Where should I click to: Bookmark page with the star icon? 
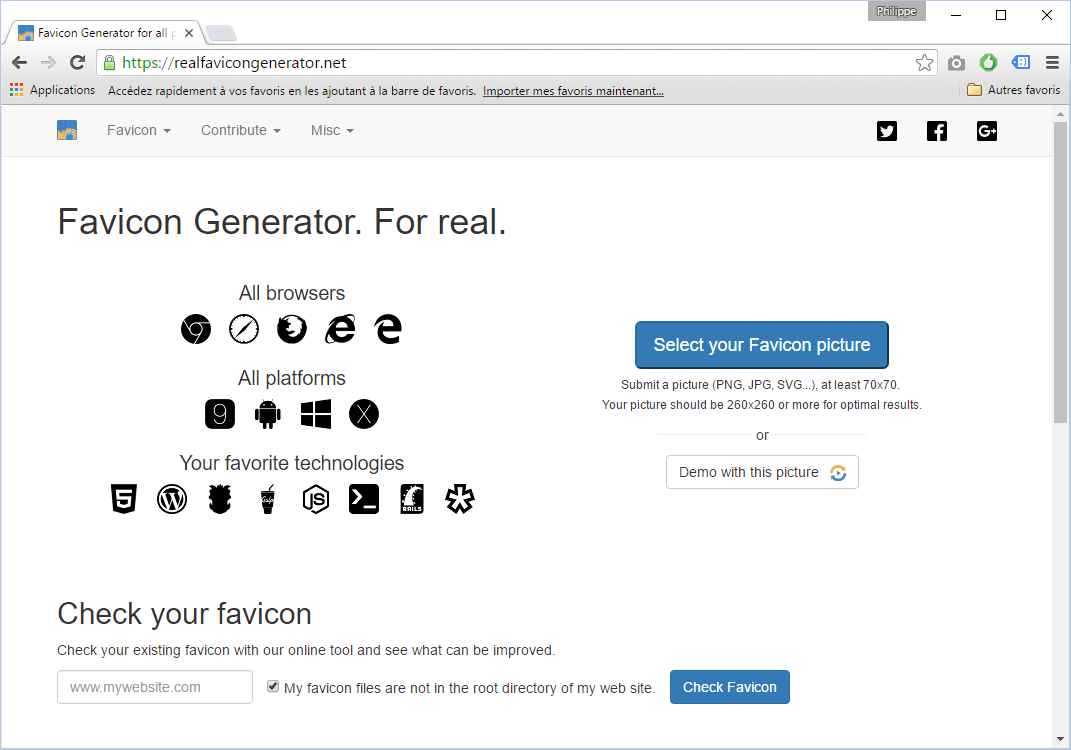pos(924,63)
